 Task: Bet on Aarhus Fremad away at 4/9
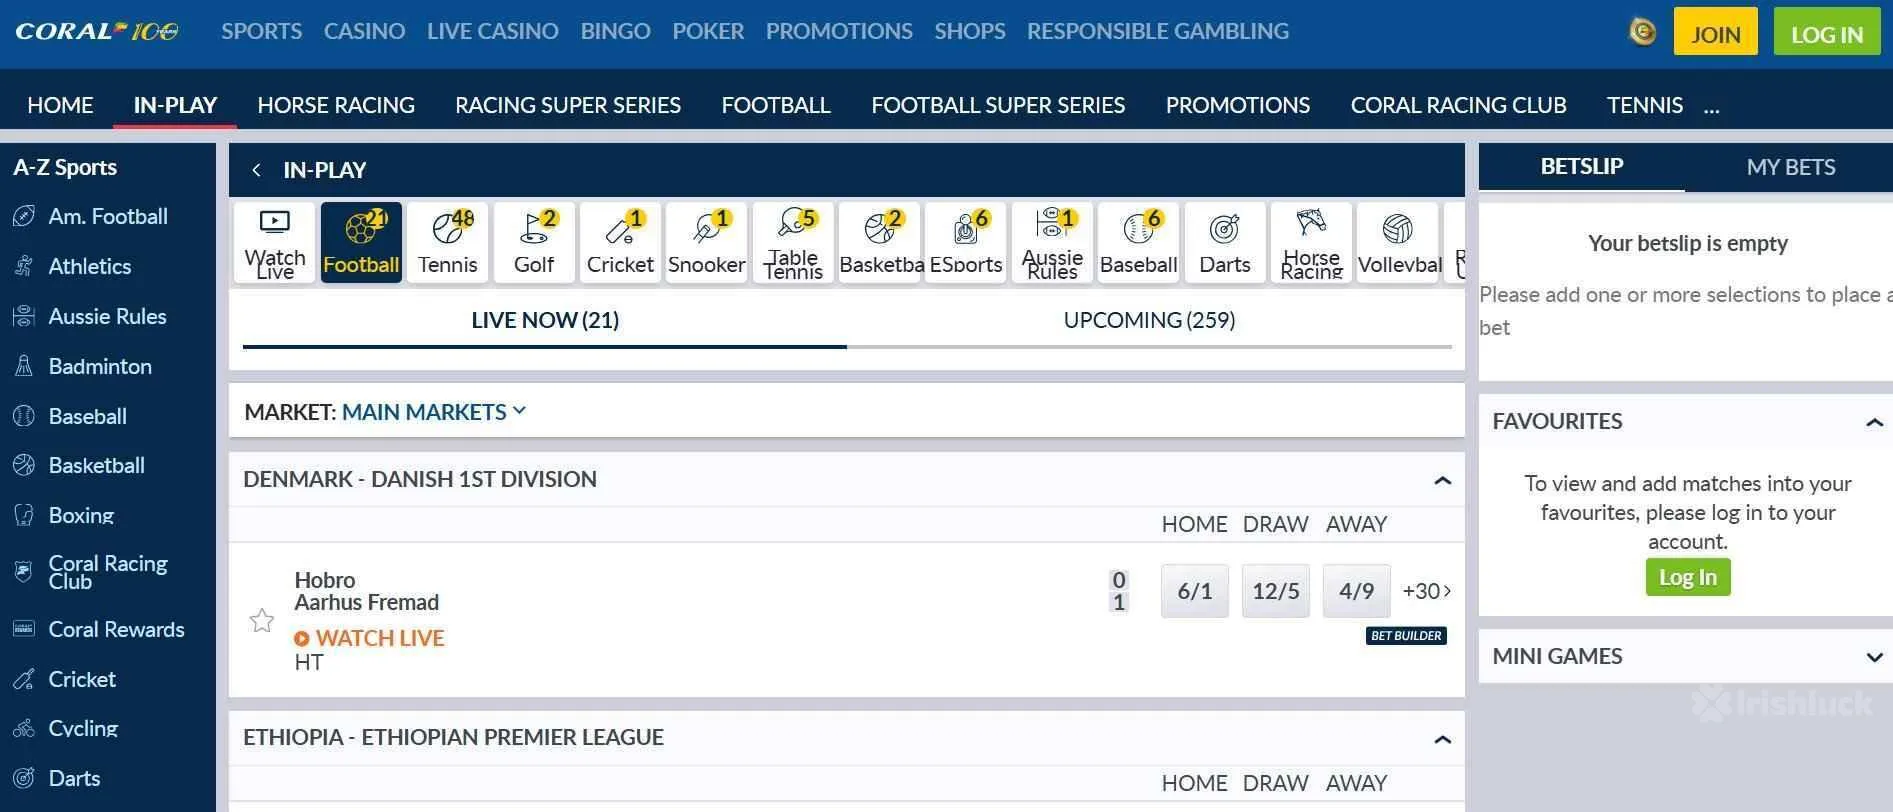click(x=1356, y=591)
